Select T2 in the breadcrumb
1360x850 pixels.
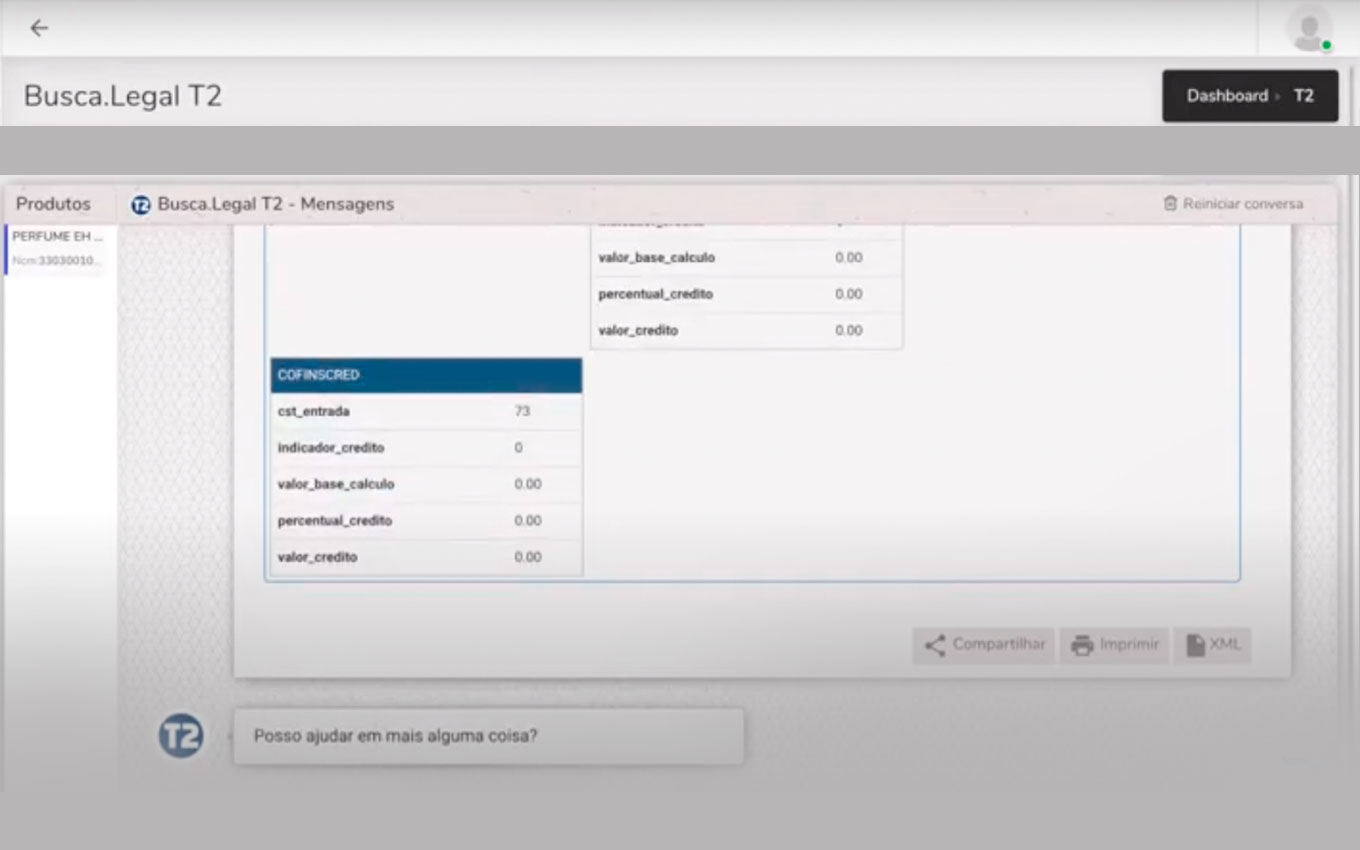click(1303, 96)
